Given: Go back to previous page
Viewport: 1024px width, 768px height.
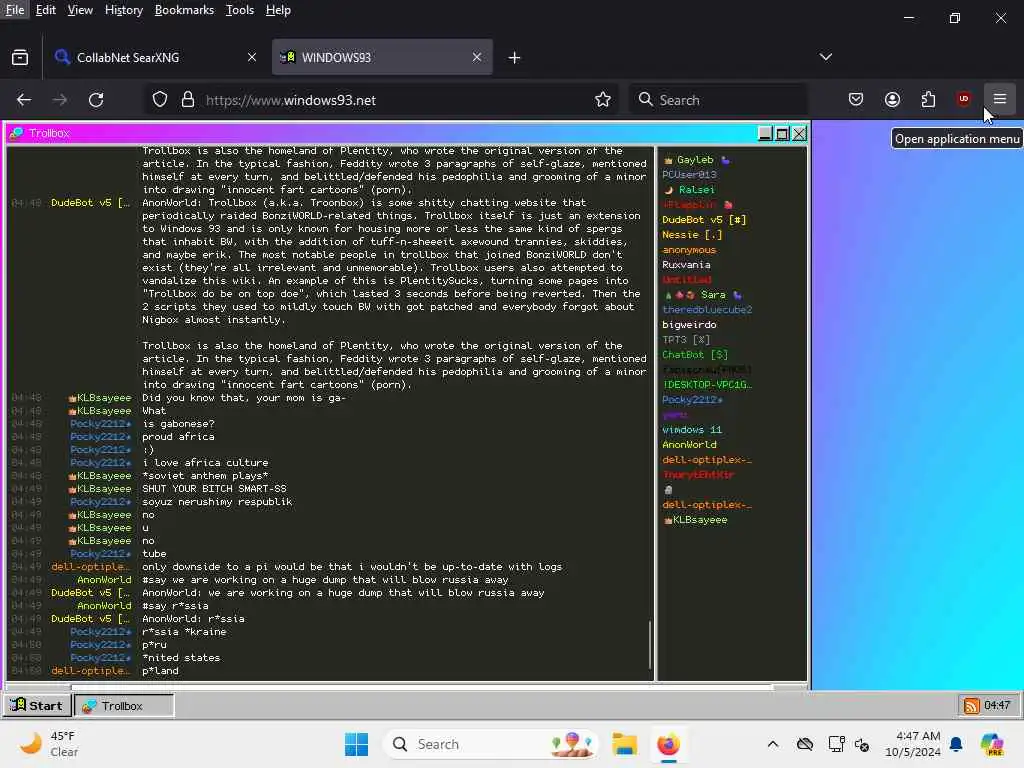Looking at the screenshot, I should pyautogui.click(x=24, y=99).
